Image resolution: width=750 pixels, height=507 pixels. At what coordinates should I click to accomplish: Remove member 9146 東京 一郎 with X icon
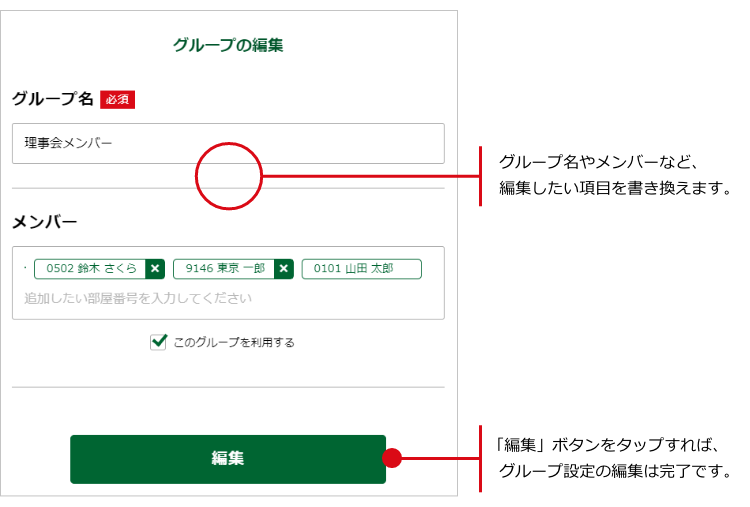[284, 269]
